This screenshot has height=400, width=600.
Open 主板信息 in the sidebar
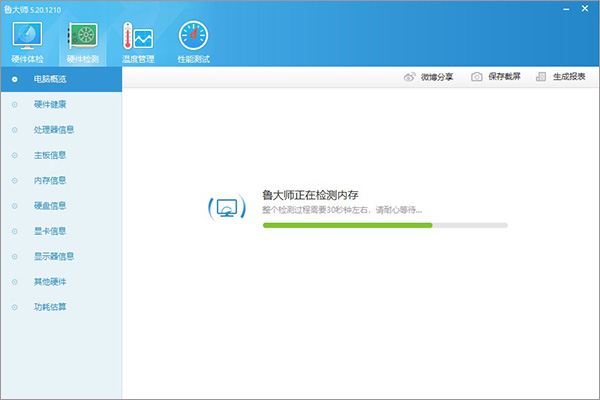(61, 155)
